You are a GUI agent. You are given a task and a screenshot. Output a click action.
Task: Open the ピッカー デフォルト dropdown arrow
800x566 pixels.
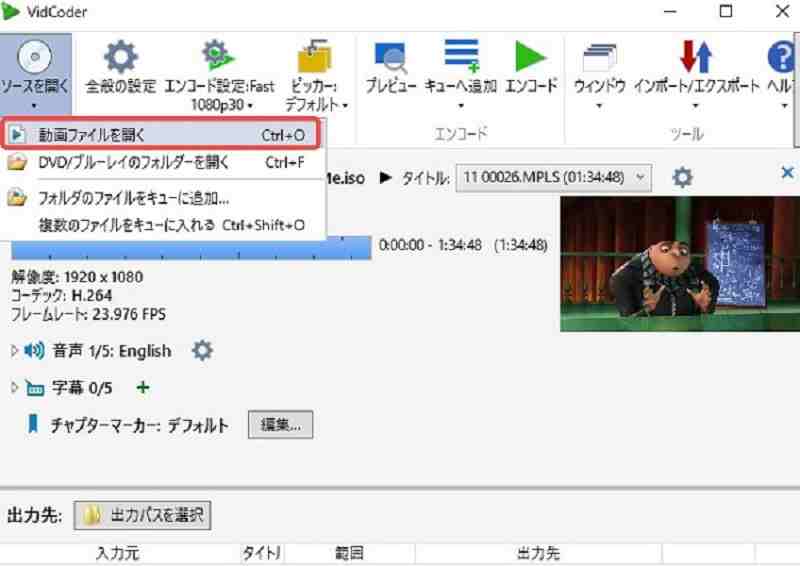pos(345,106)
